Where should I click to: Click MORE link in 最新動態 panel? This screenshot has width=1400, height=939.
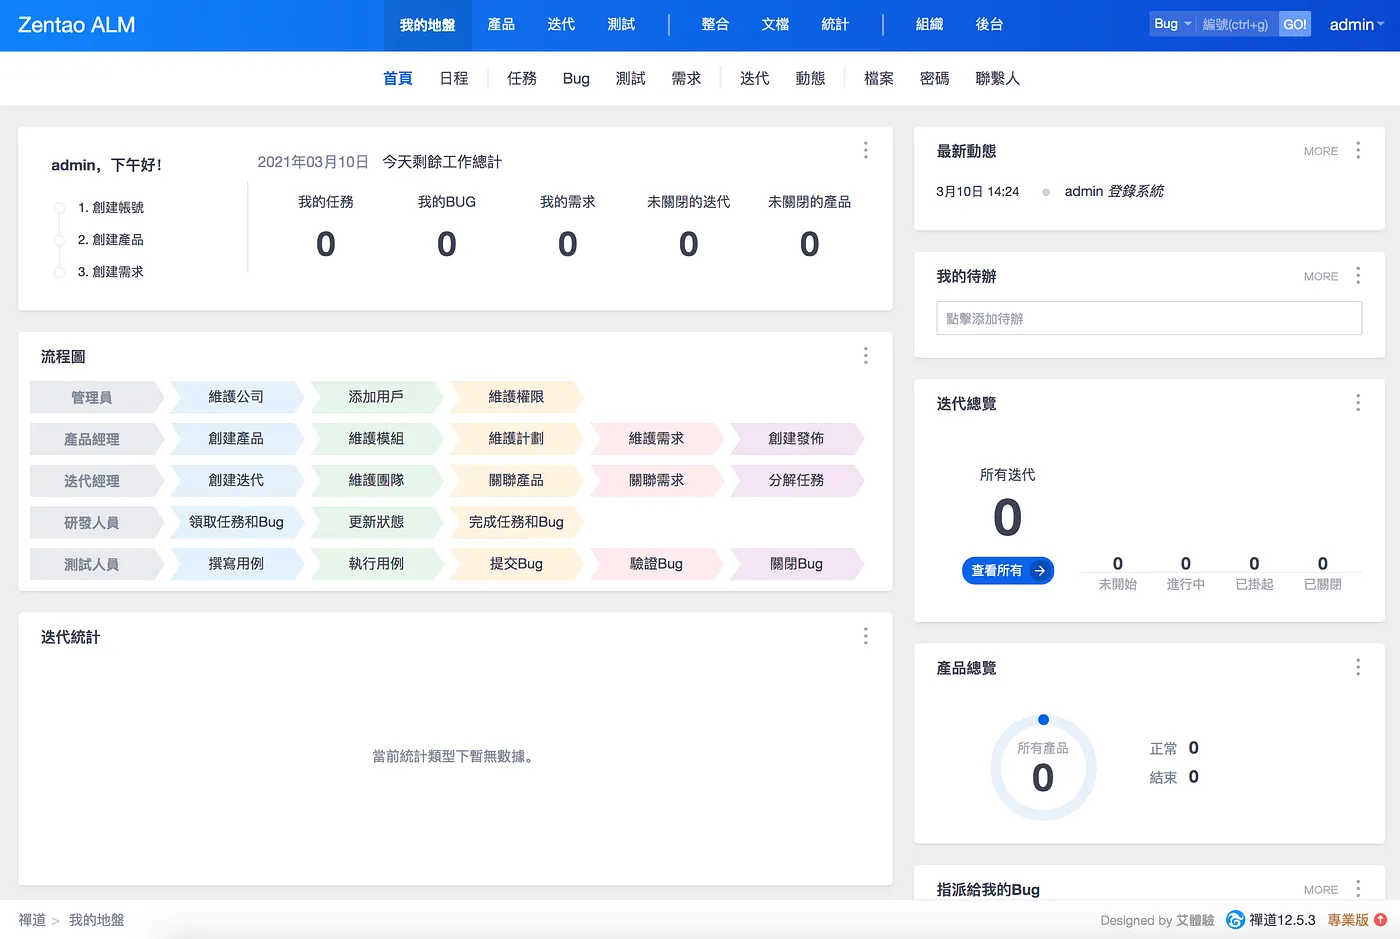1321,151
